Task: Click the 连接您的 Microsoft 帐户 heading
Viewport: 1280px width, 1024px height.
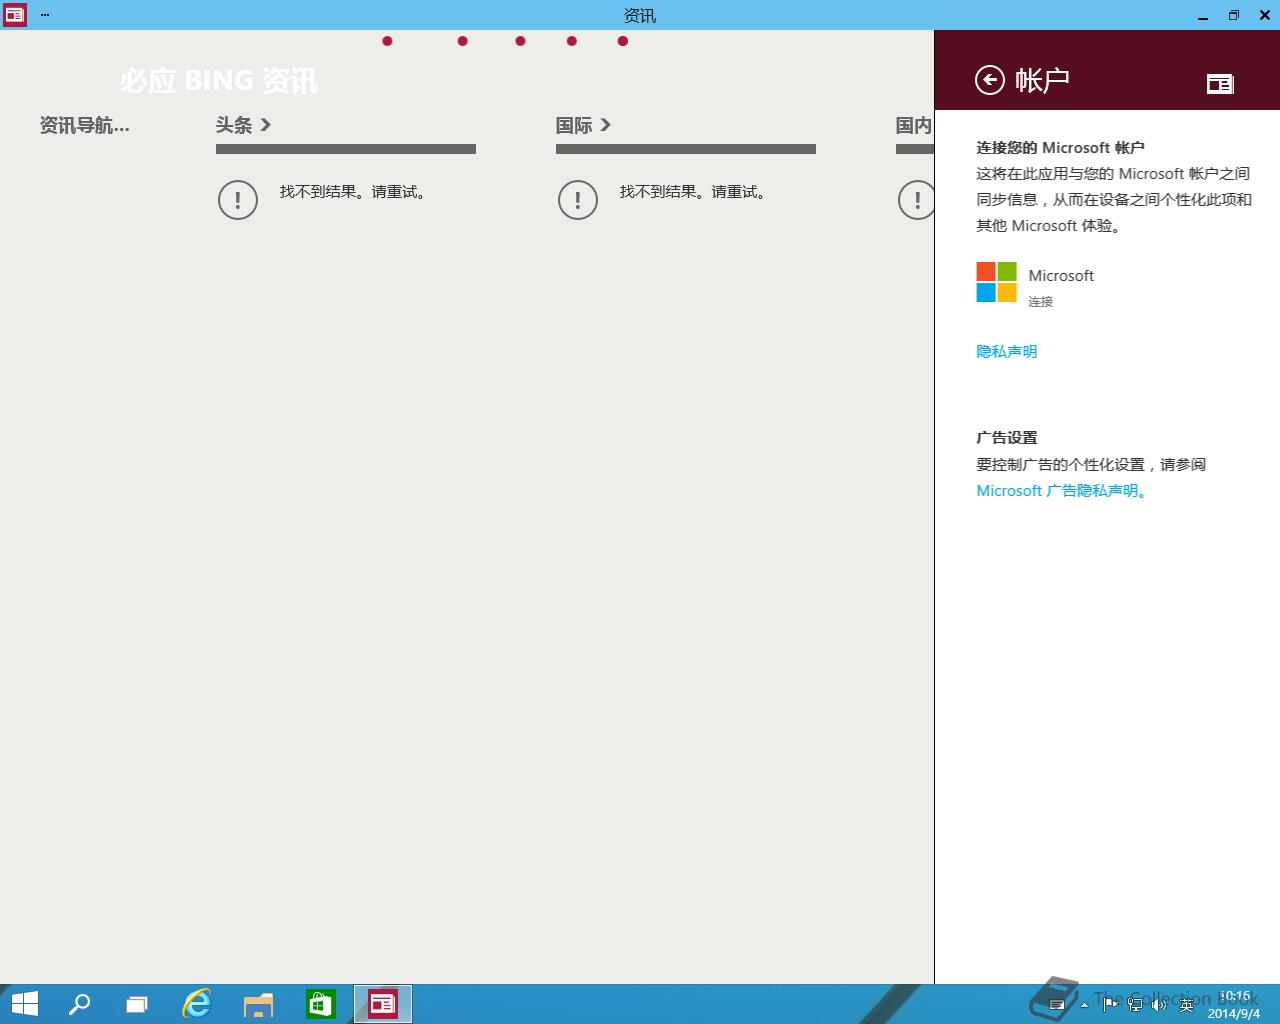Action: 1060,148
